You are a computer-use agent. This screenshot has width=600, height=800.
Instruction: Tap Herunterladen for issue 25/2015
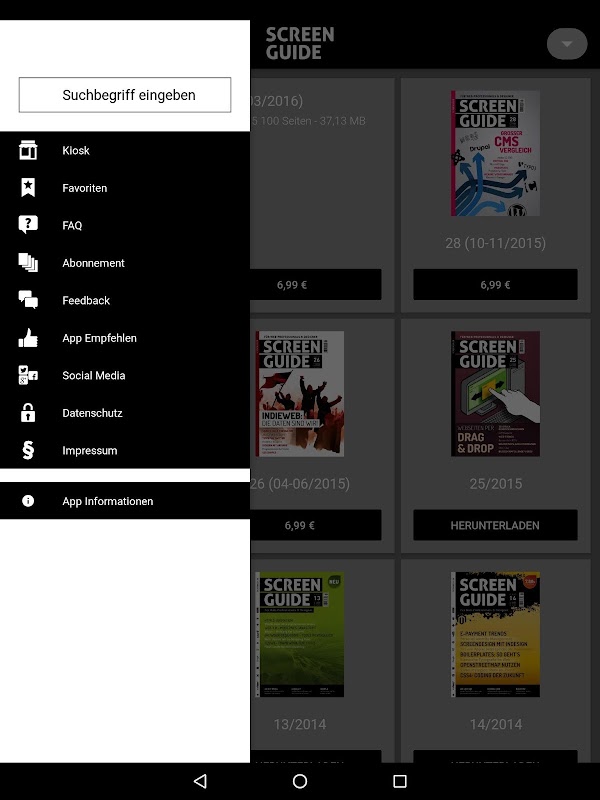tap(495, 525)
